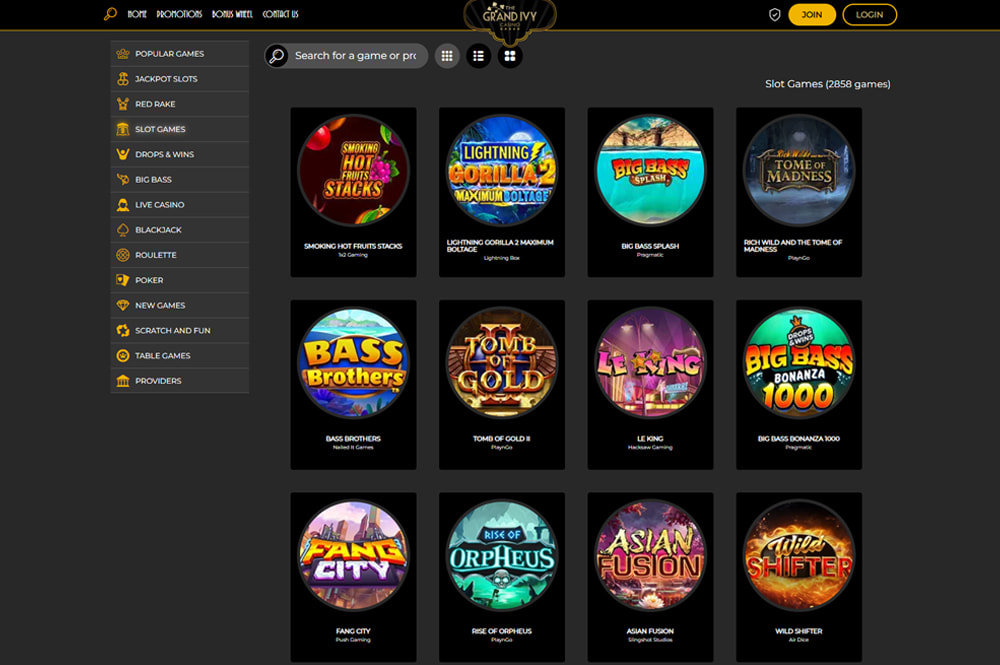Open Big Bass Bonanza 1000 thumbnail

(799, 363)
